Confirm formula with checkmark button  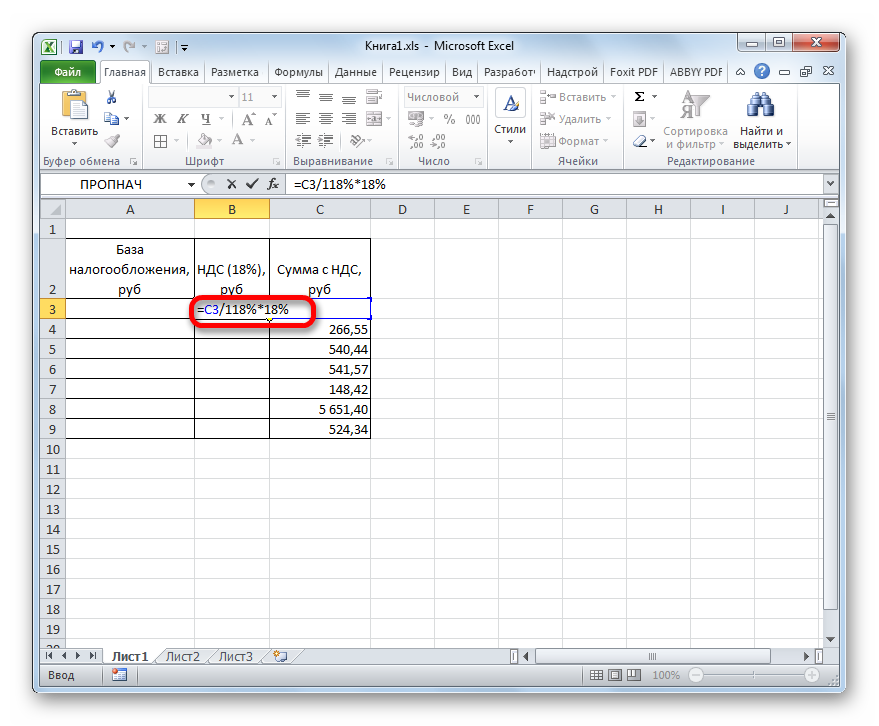pyautogui.click(x=250, y=184)
